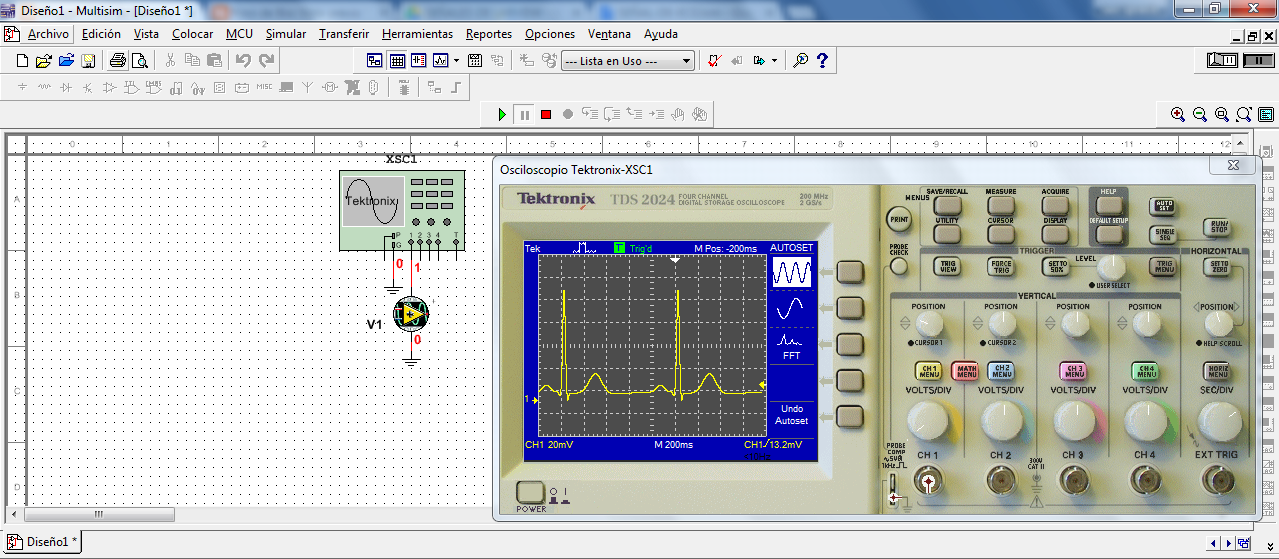Select the XSC1 oscilloscope component
Viewport: 1279px width, 559px height.
coord(402,210)
